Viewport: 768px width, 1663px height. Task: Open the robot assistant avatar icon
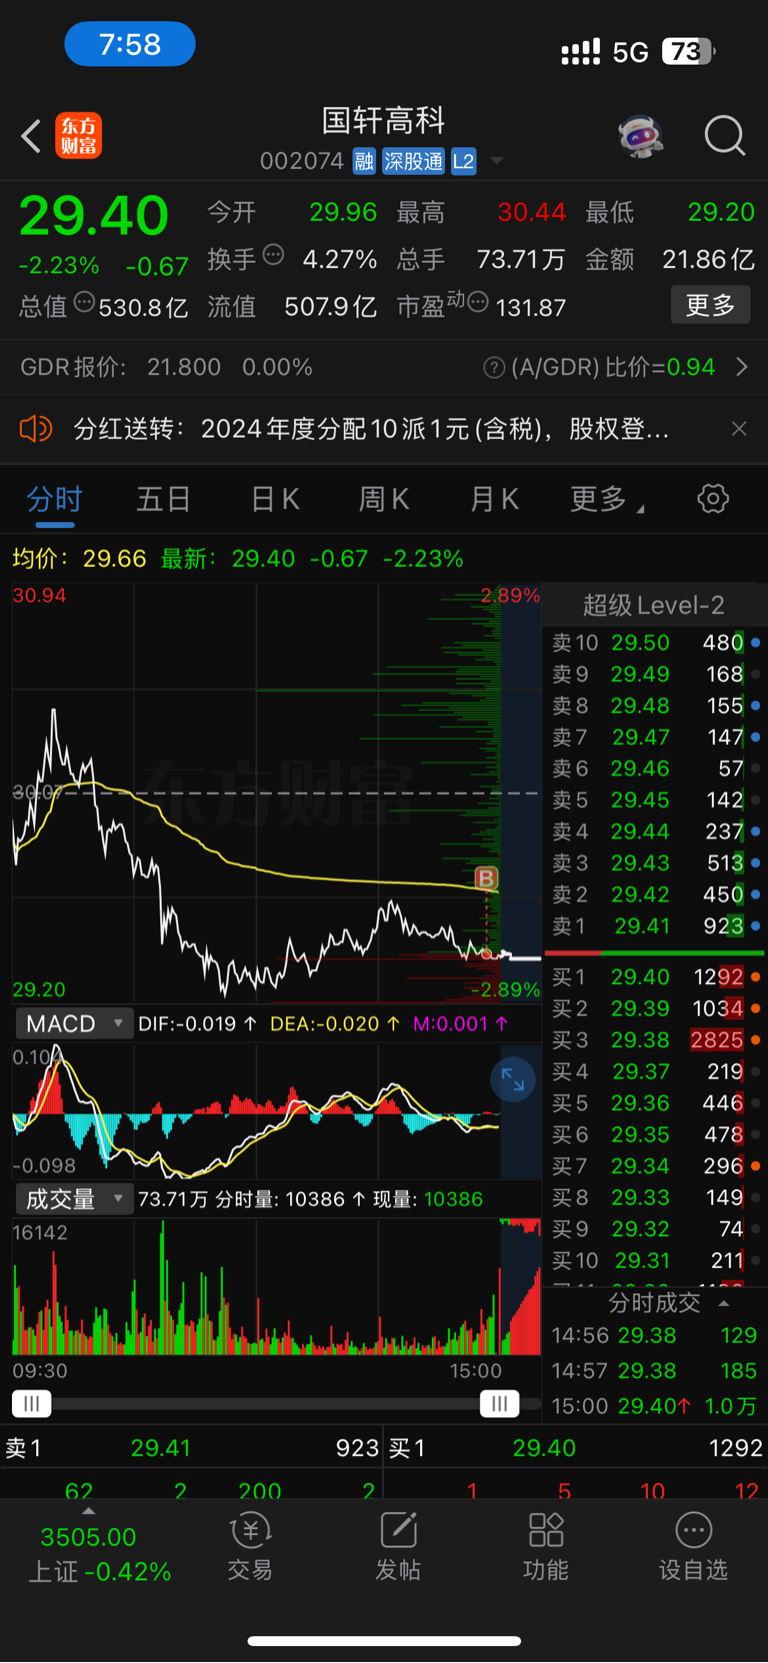point(641,135)
